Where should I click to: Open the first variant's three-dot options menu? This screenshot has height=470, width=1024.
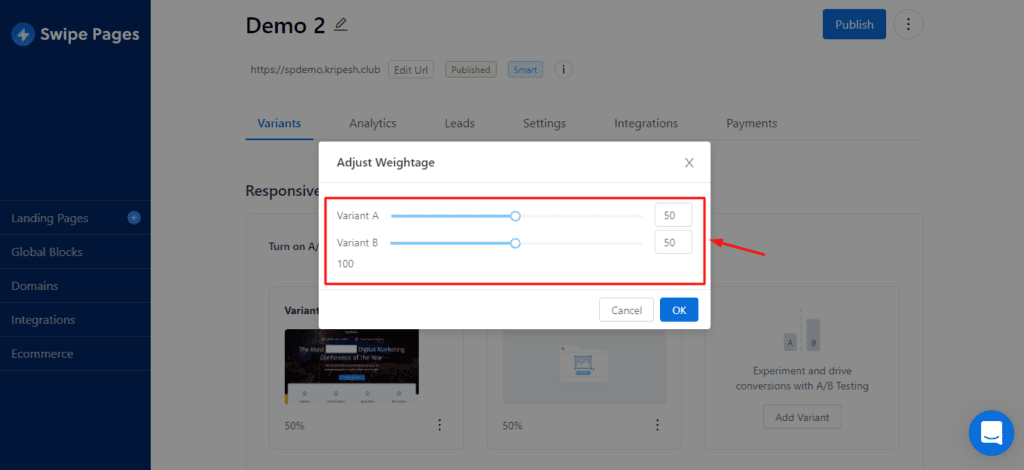(x=439, y=425)
